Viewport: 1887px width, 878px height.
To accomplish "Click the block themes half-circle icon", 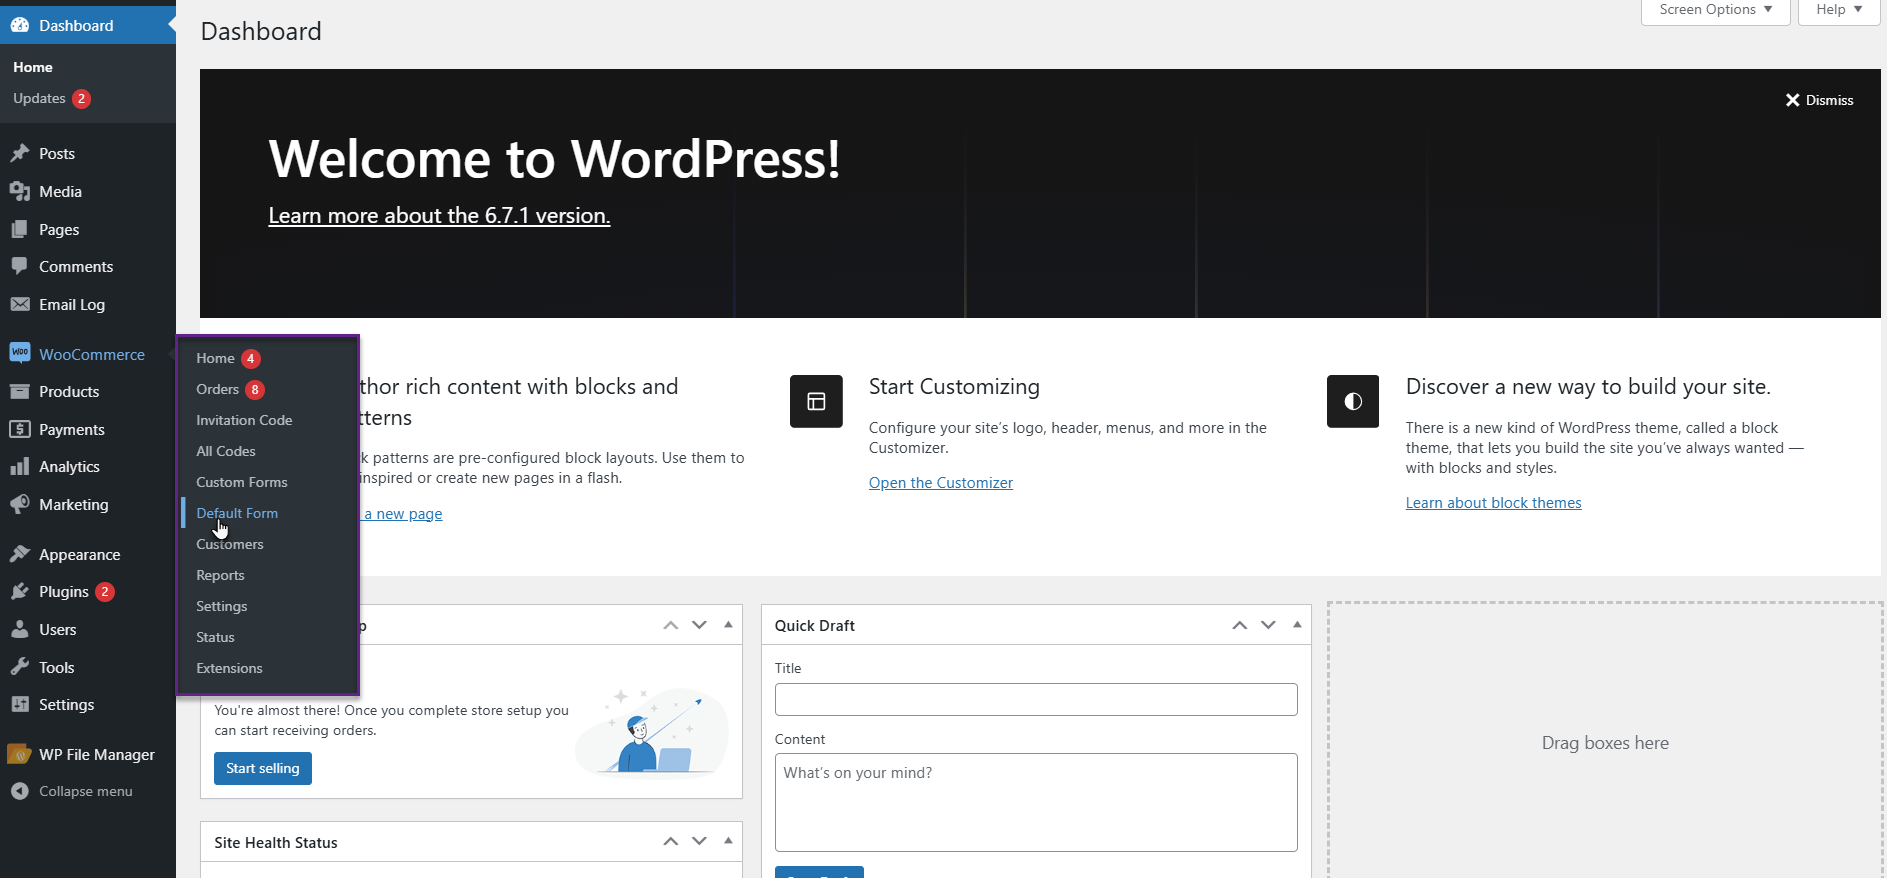I will (x=1353, y=401).
